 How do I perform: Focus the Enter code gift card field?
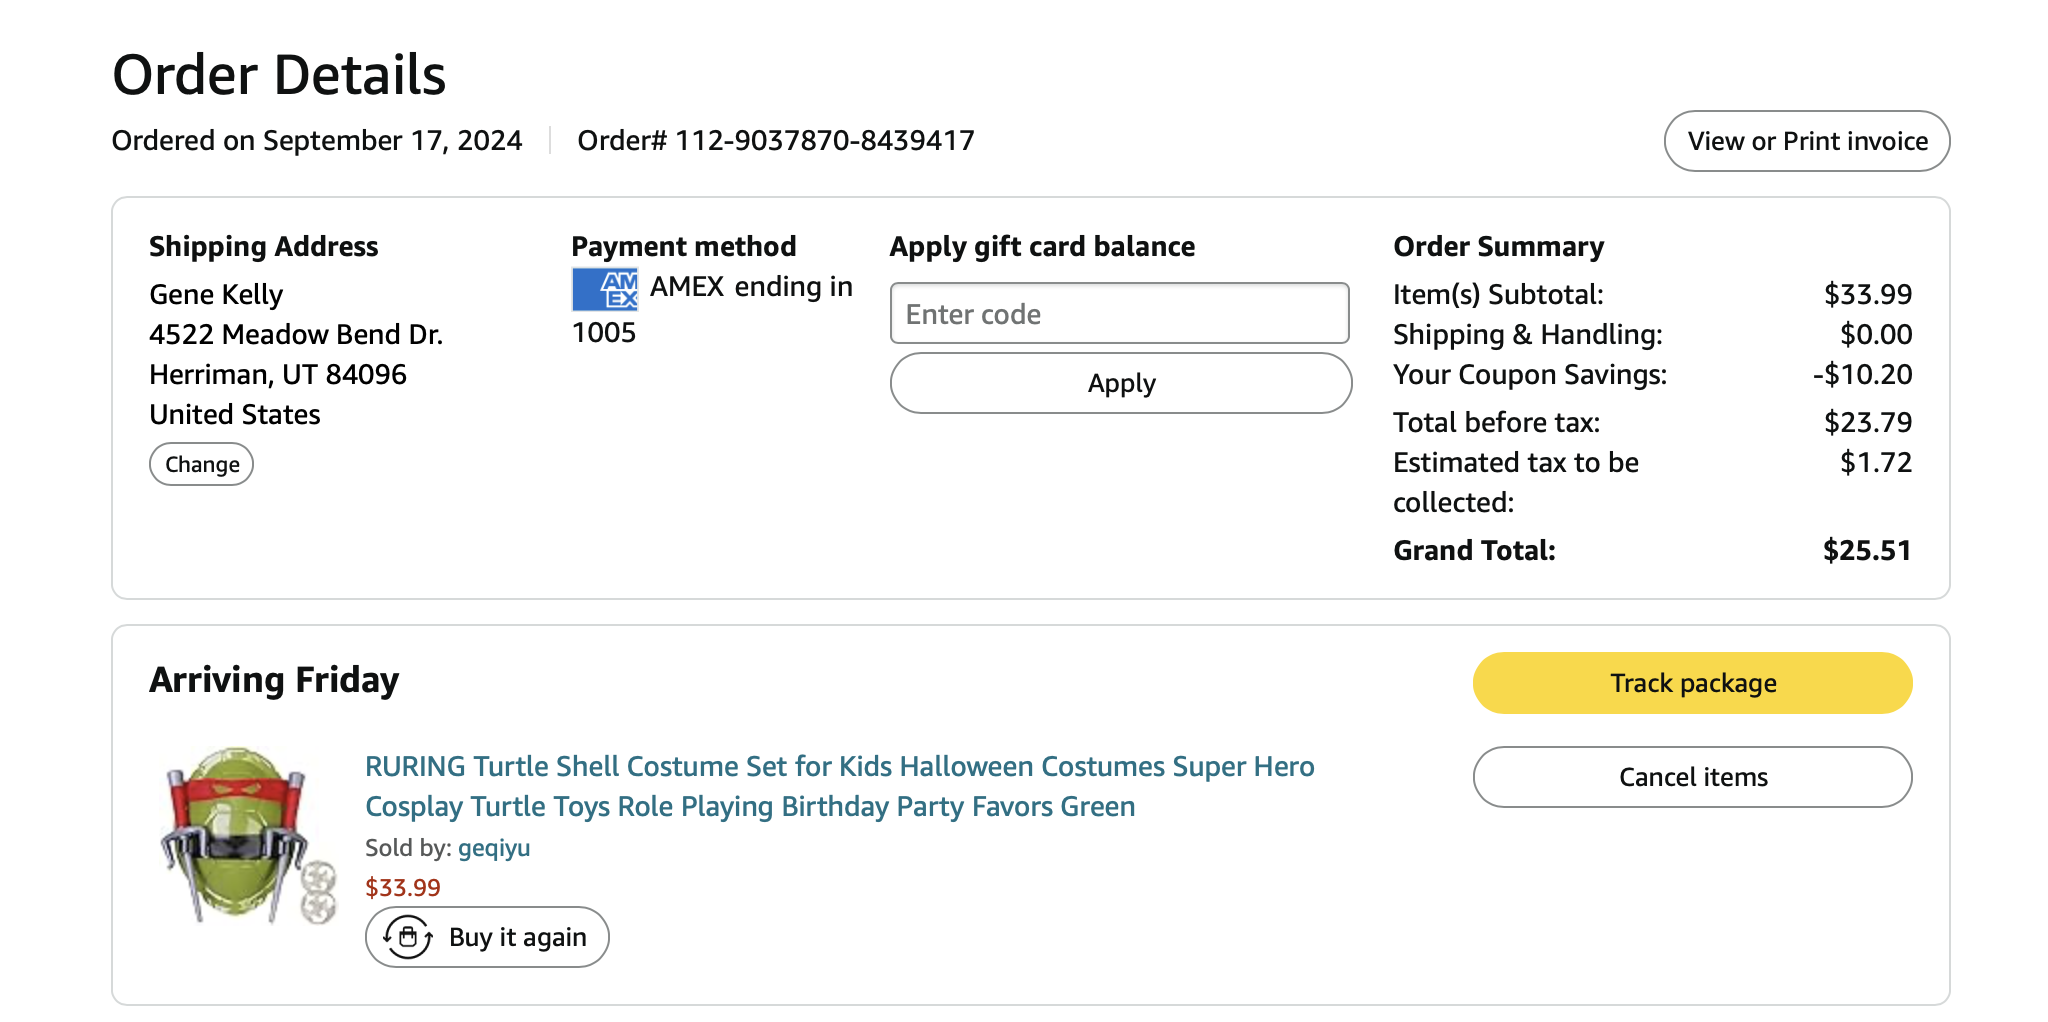(x=1119, y=314)
